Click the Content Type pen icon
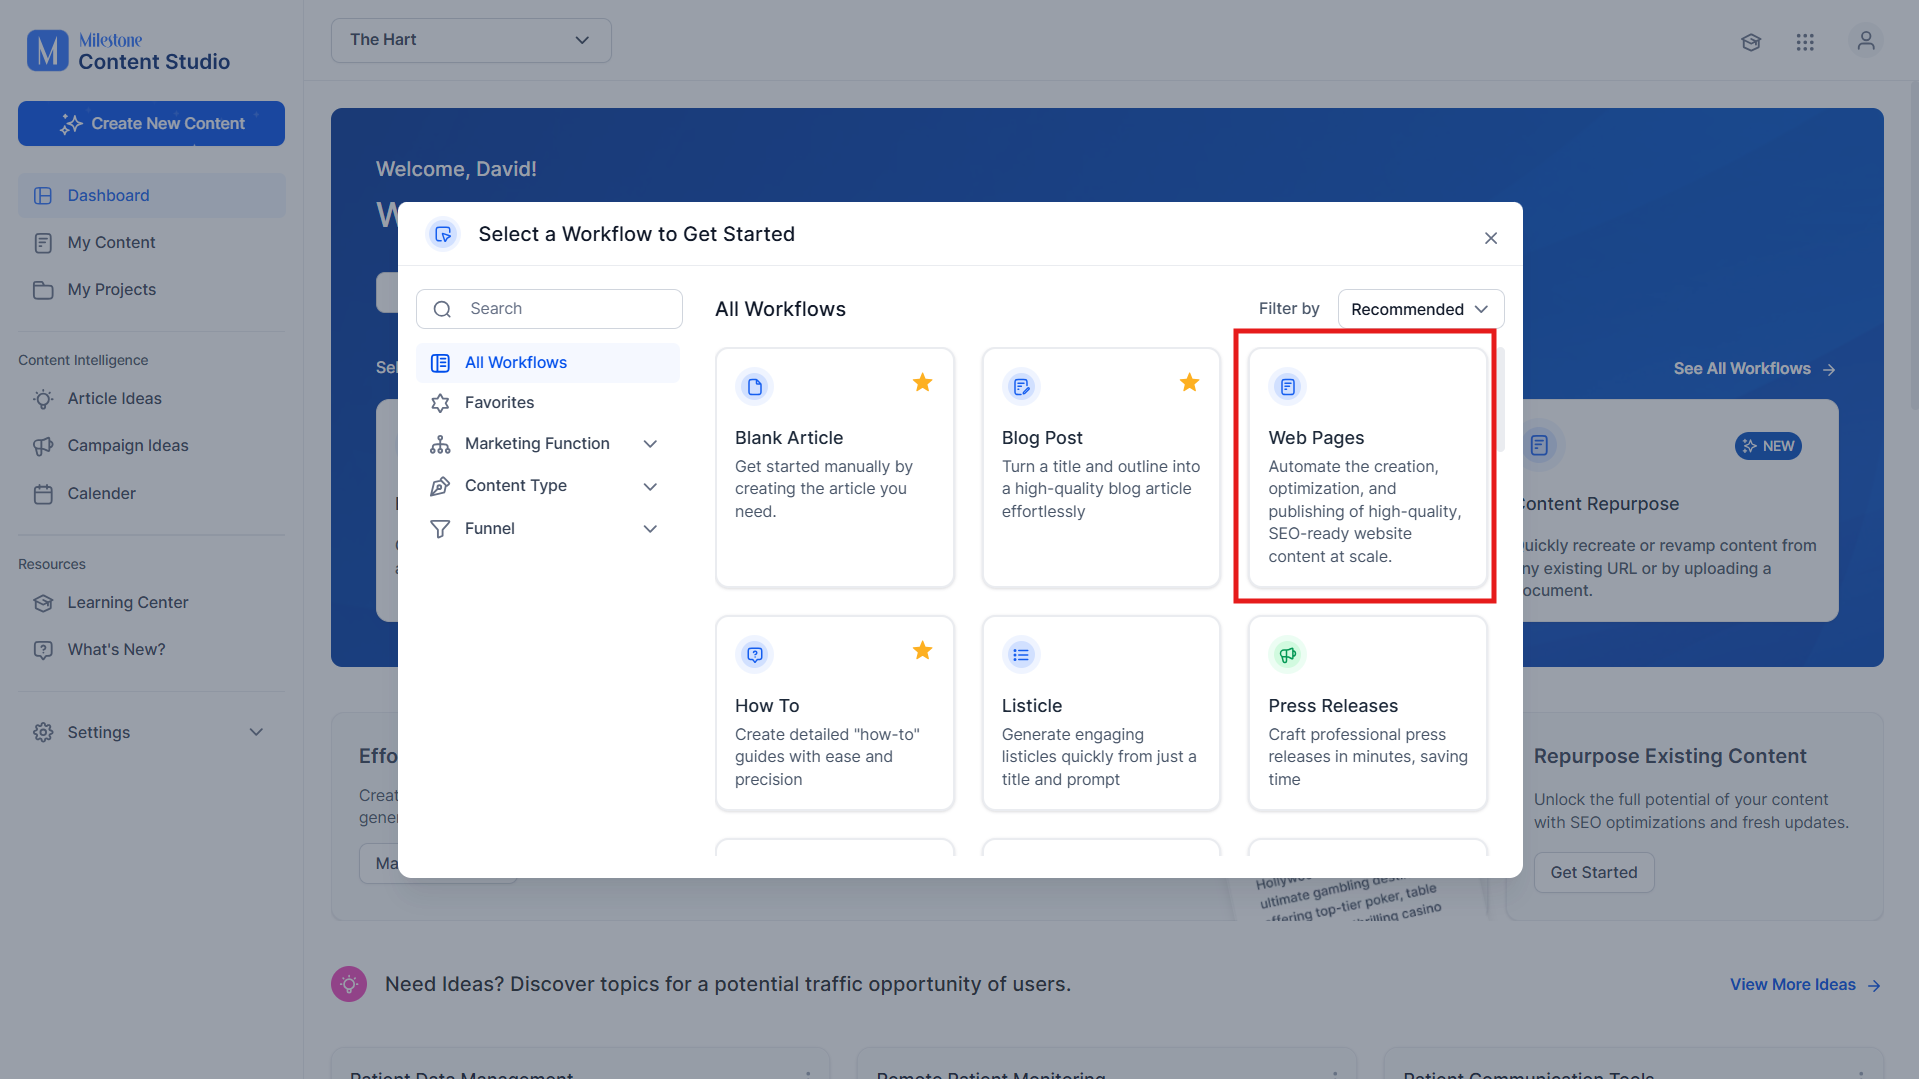The image size is (1919, 1079). tap(440, 486)
